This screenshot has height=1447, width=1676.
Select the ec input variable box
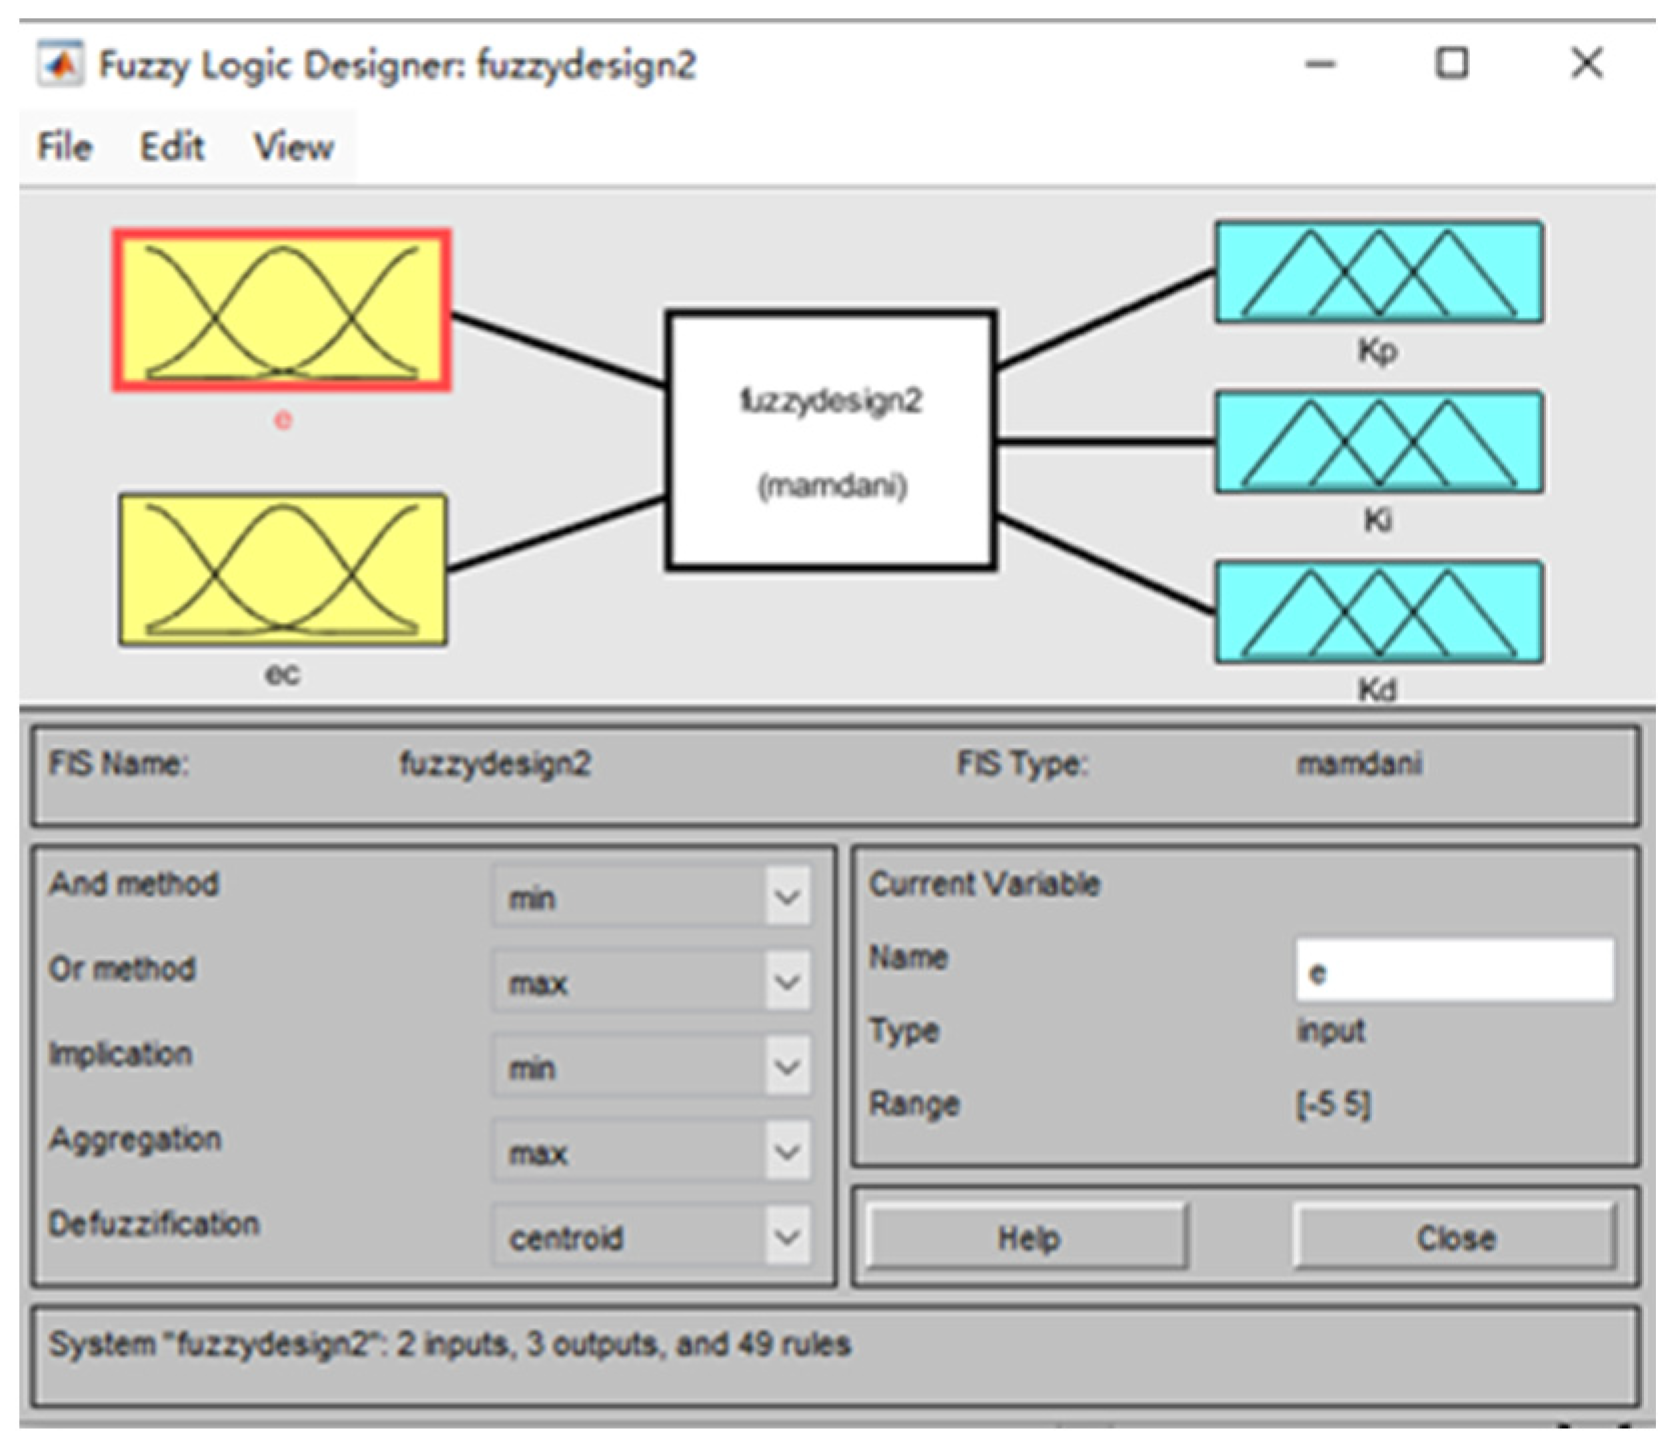pyautogui.click(x=283, y=569)
